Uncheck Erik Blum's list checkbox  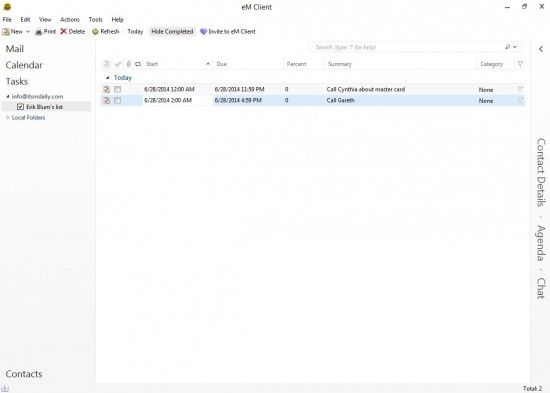point(20,107)
